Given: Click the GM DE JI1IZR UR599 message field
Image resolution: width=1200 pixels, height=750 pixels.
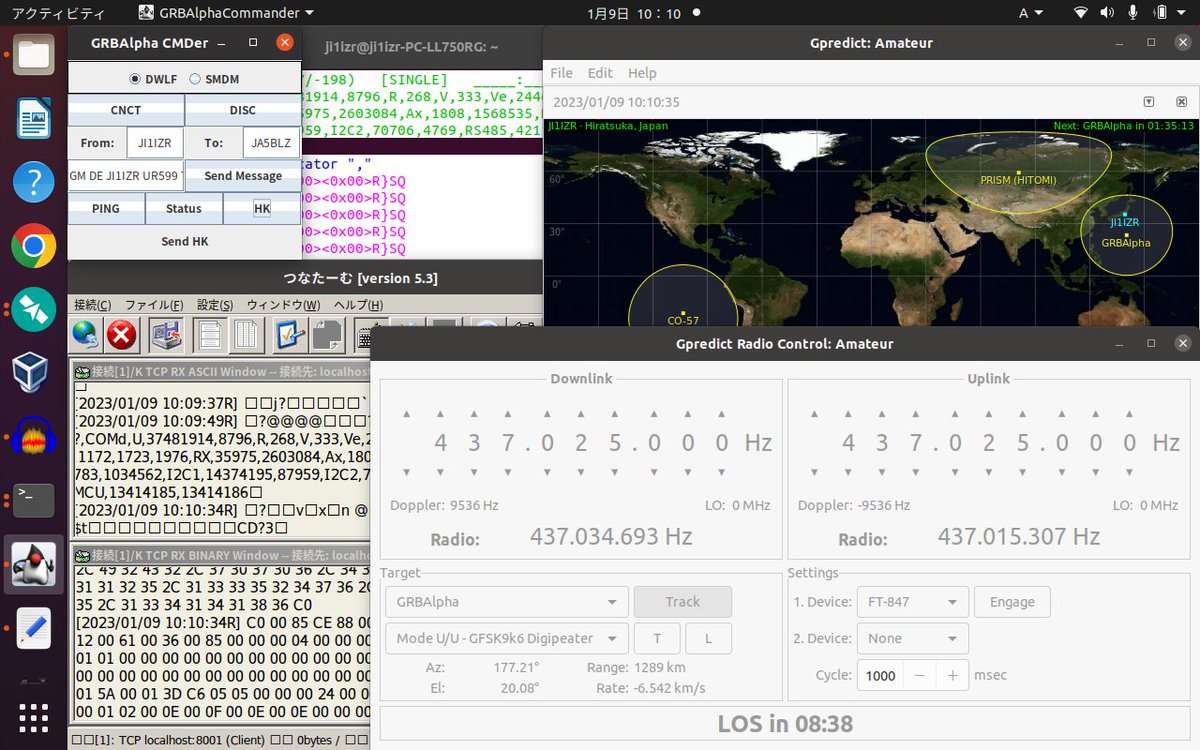Looking at the screenshot, I should [125, 176].
